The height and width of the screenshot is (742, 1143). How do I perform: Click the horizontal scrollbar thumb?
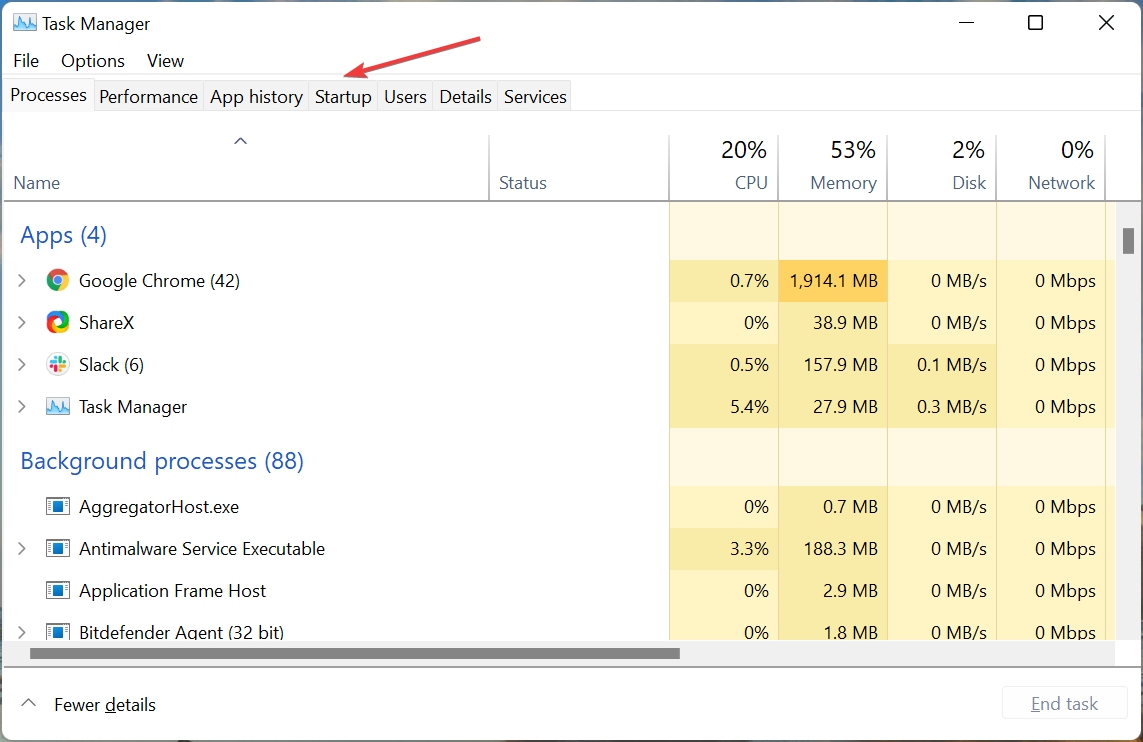point(355,654)
